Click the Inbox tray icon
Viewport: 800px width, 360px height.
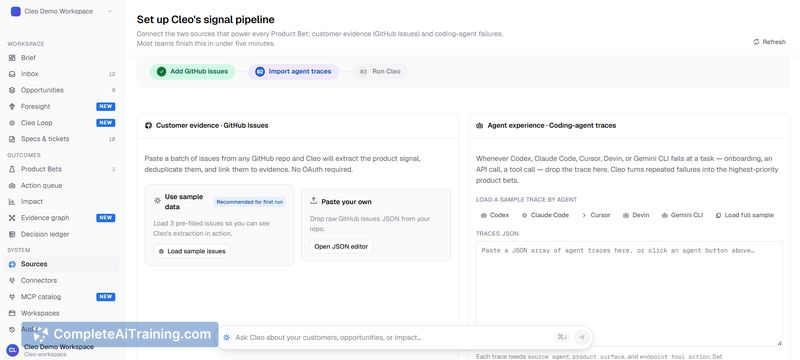12,74
